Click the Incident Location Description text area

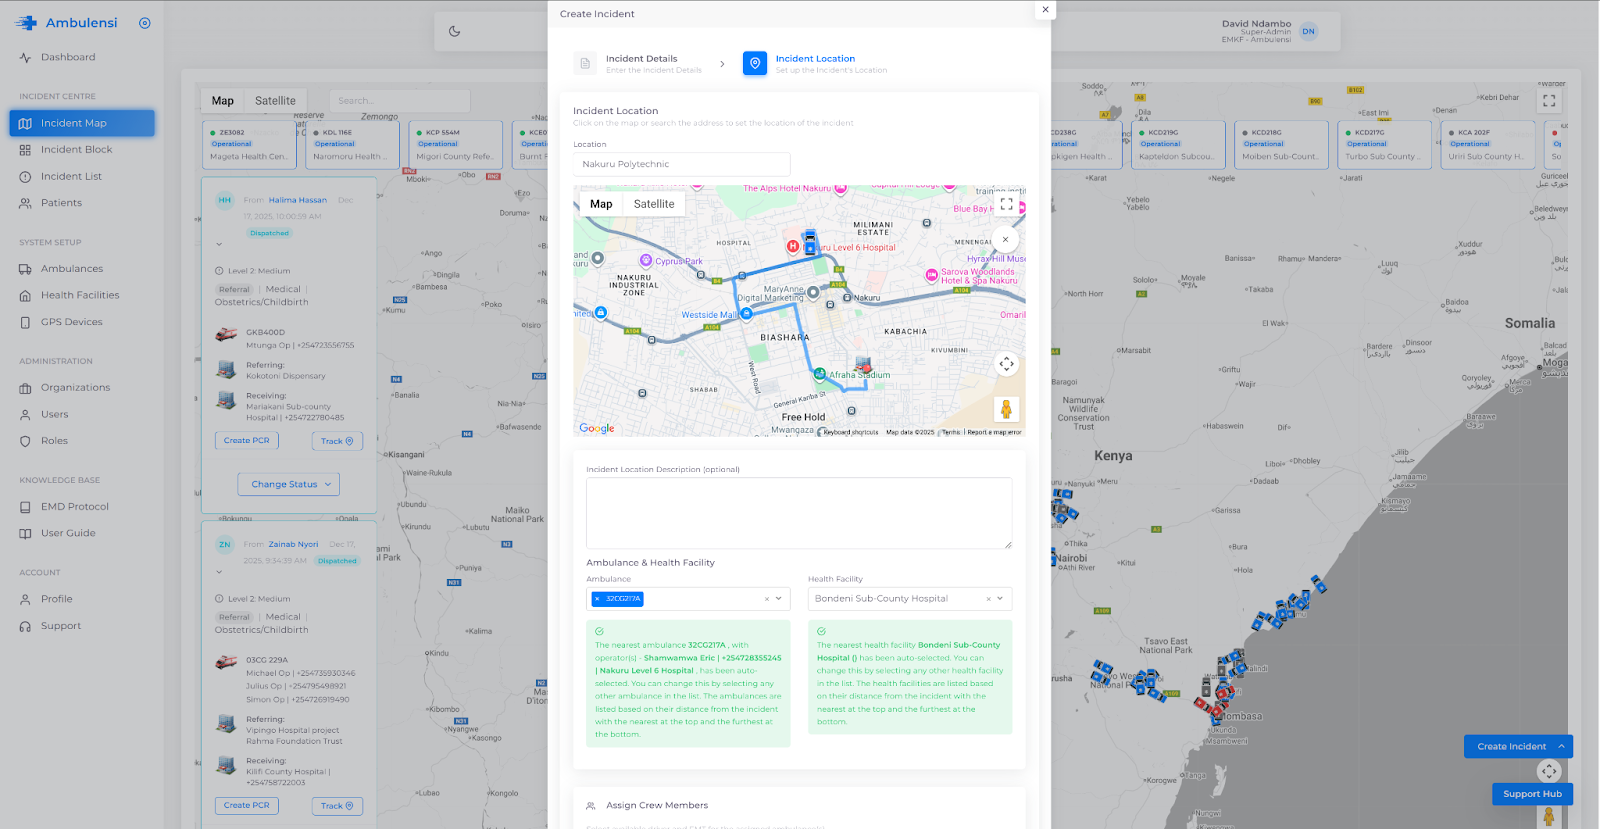point(798,513)
